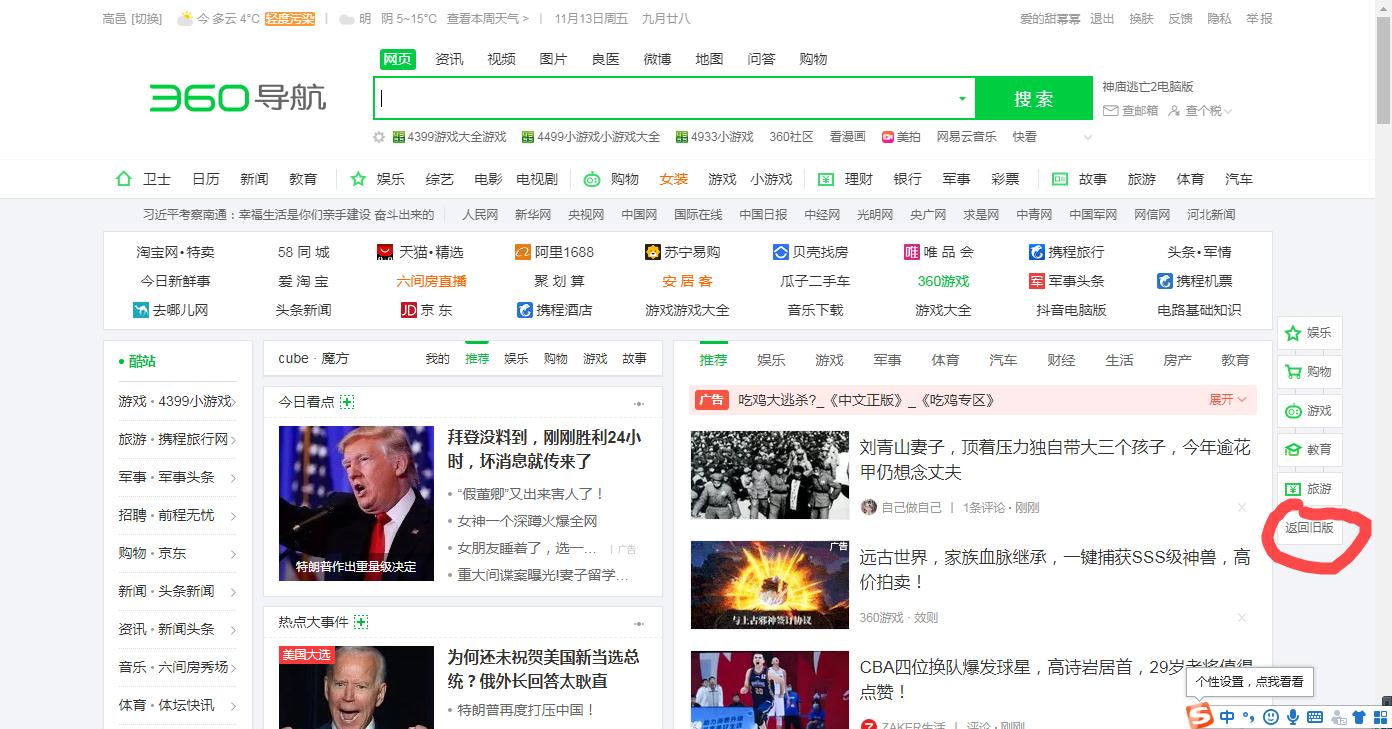
Task: Click the green 搜索 button
Action: point(1034,99)
